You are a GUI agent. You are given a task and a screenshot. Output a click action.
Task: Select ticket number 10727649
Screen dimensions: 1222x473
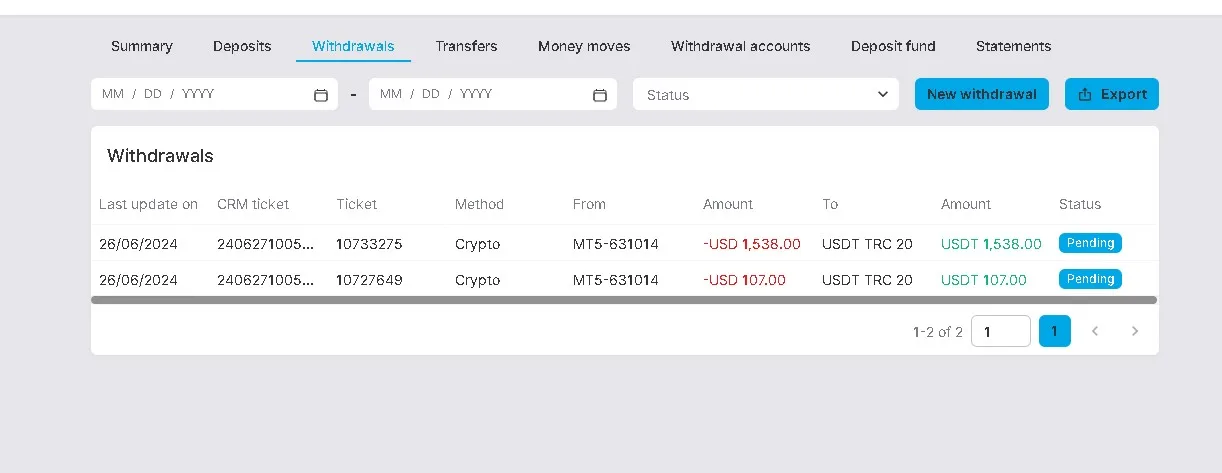coord(370,280)
